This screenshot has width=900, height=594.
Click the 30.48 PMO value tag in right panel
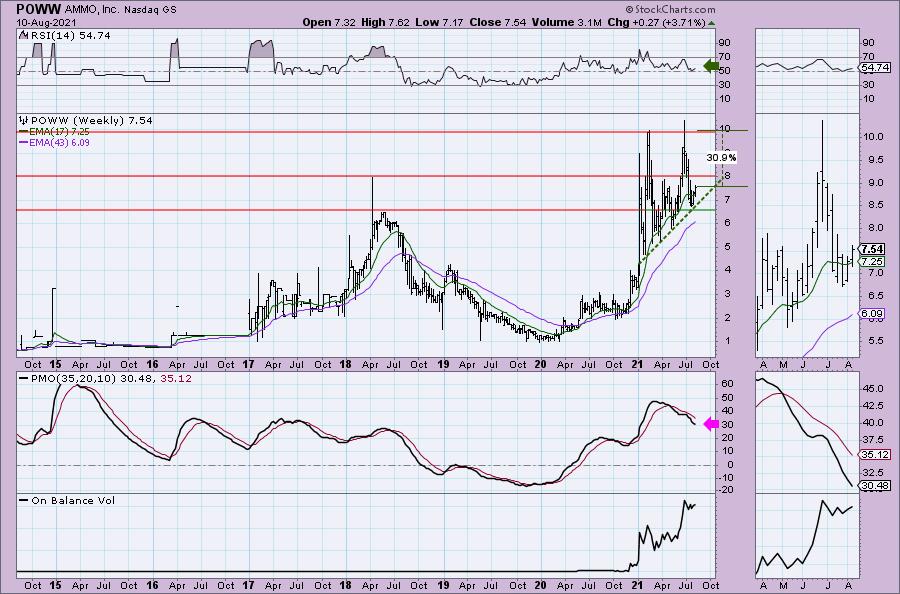click(875, 486)
